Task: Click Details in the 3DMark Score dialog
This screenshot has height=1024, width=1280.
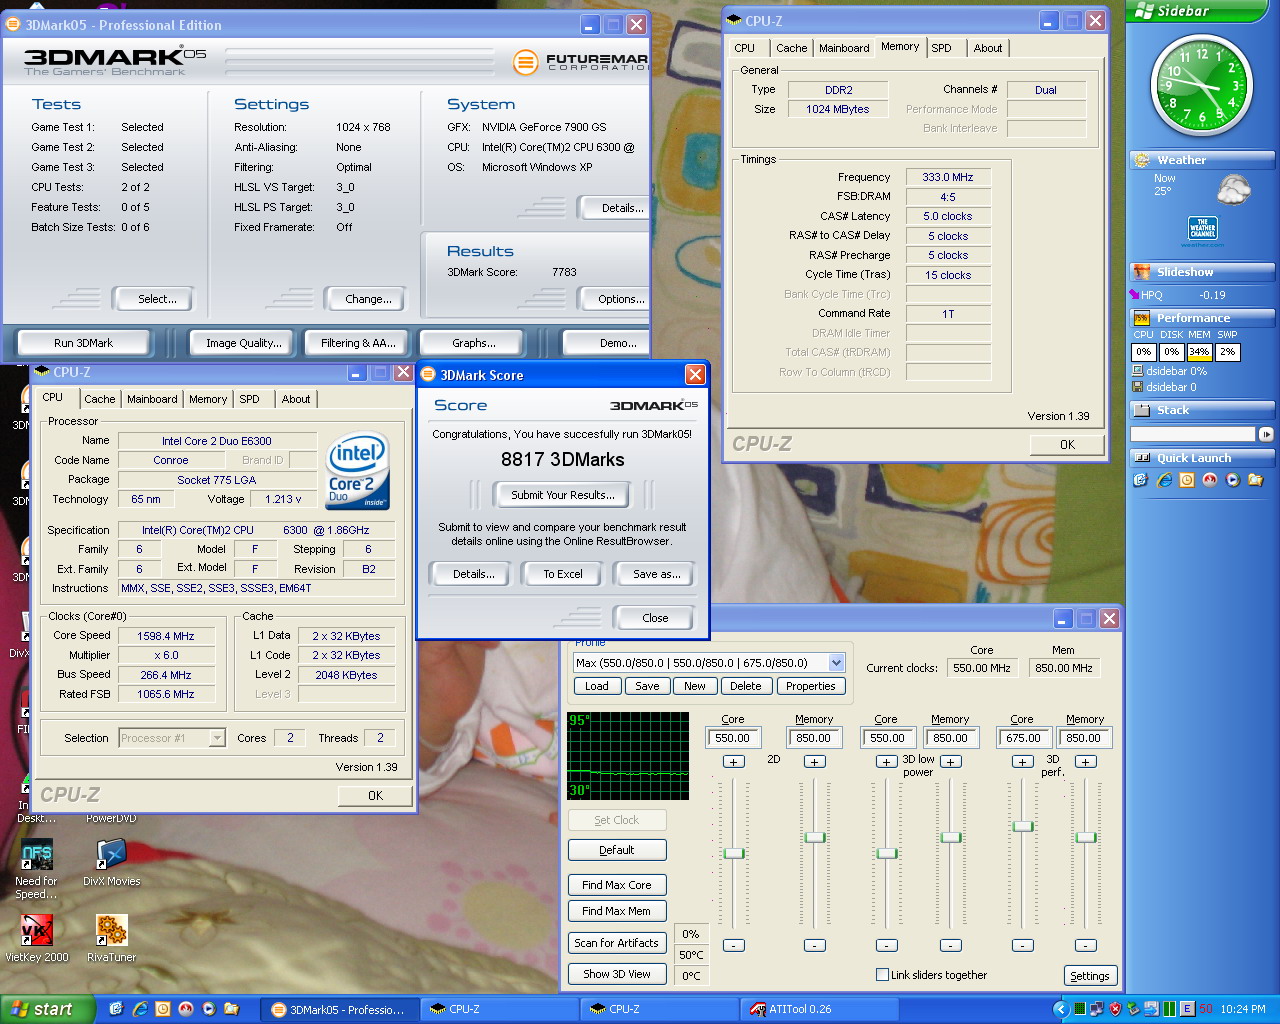Action: click(x=473, y=574)
